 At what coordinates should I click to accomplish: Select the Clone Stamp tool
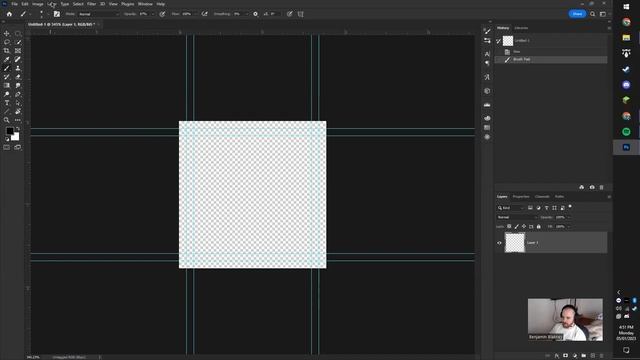tap(18, 68)
